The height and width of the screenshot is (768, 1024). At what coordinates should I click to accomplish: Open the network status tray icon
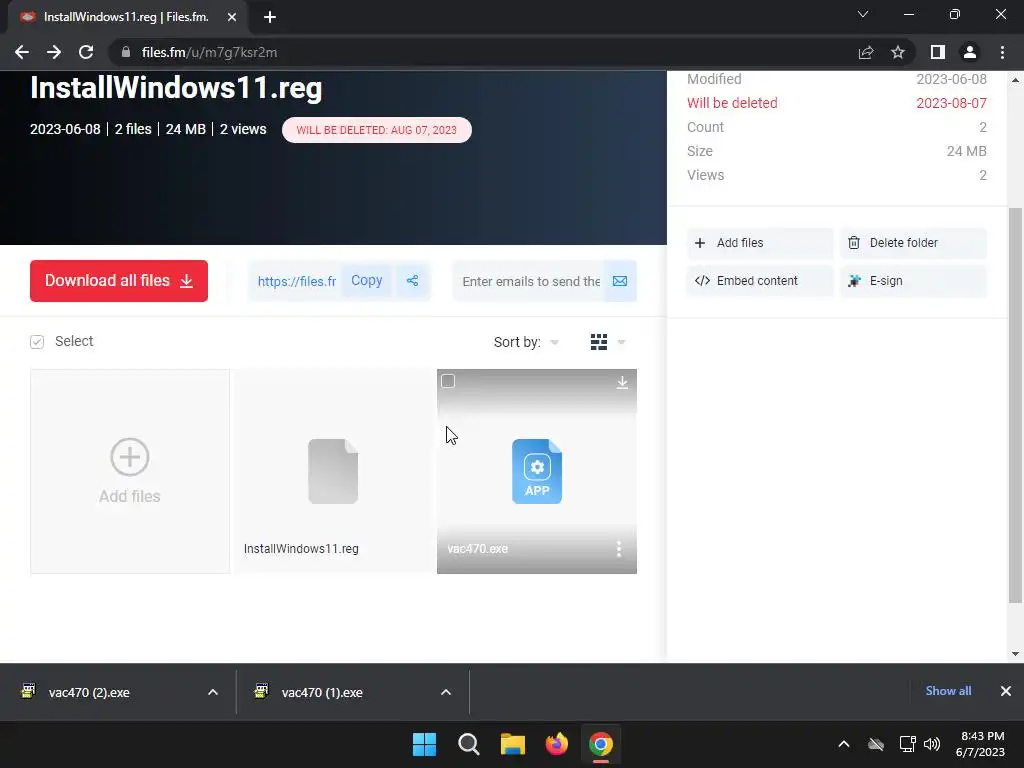coord(907,744)
